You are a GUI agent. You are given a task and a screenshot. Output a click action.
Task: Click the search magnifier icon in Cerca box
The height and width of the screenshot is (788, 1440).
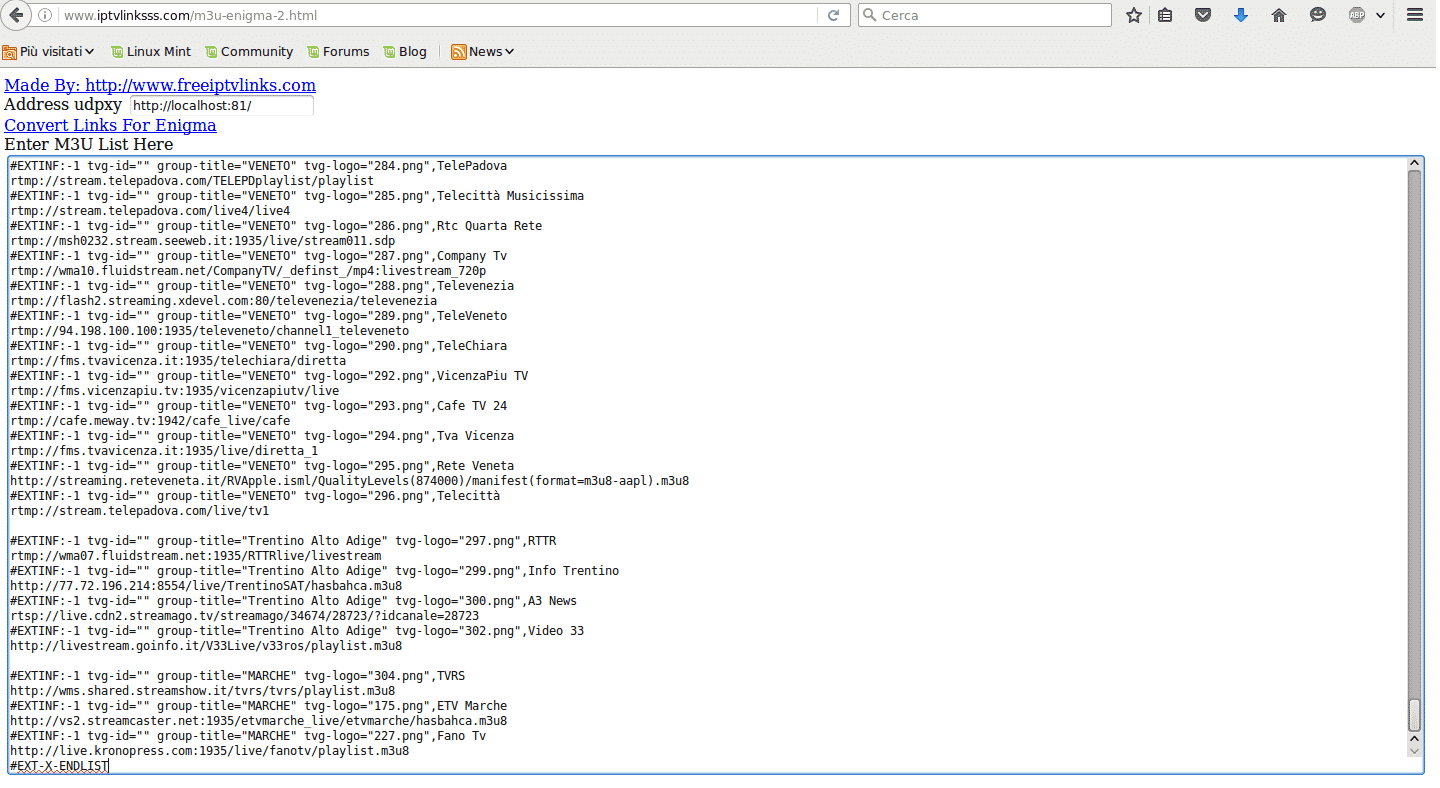869,15
